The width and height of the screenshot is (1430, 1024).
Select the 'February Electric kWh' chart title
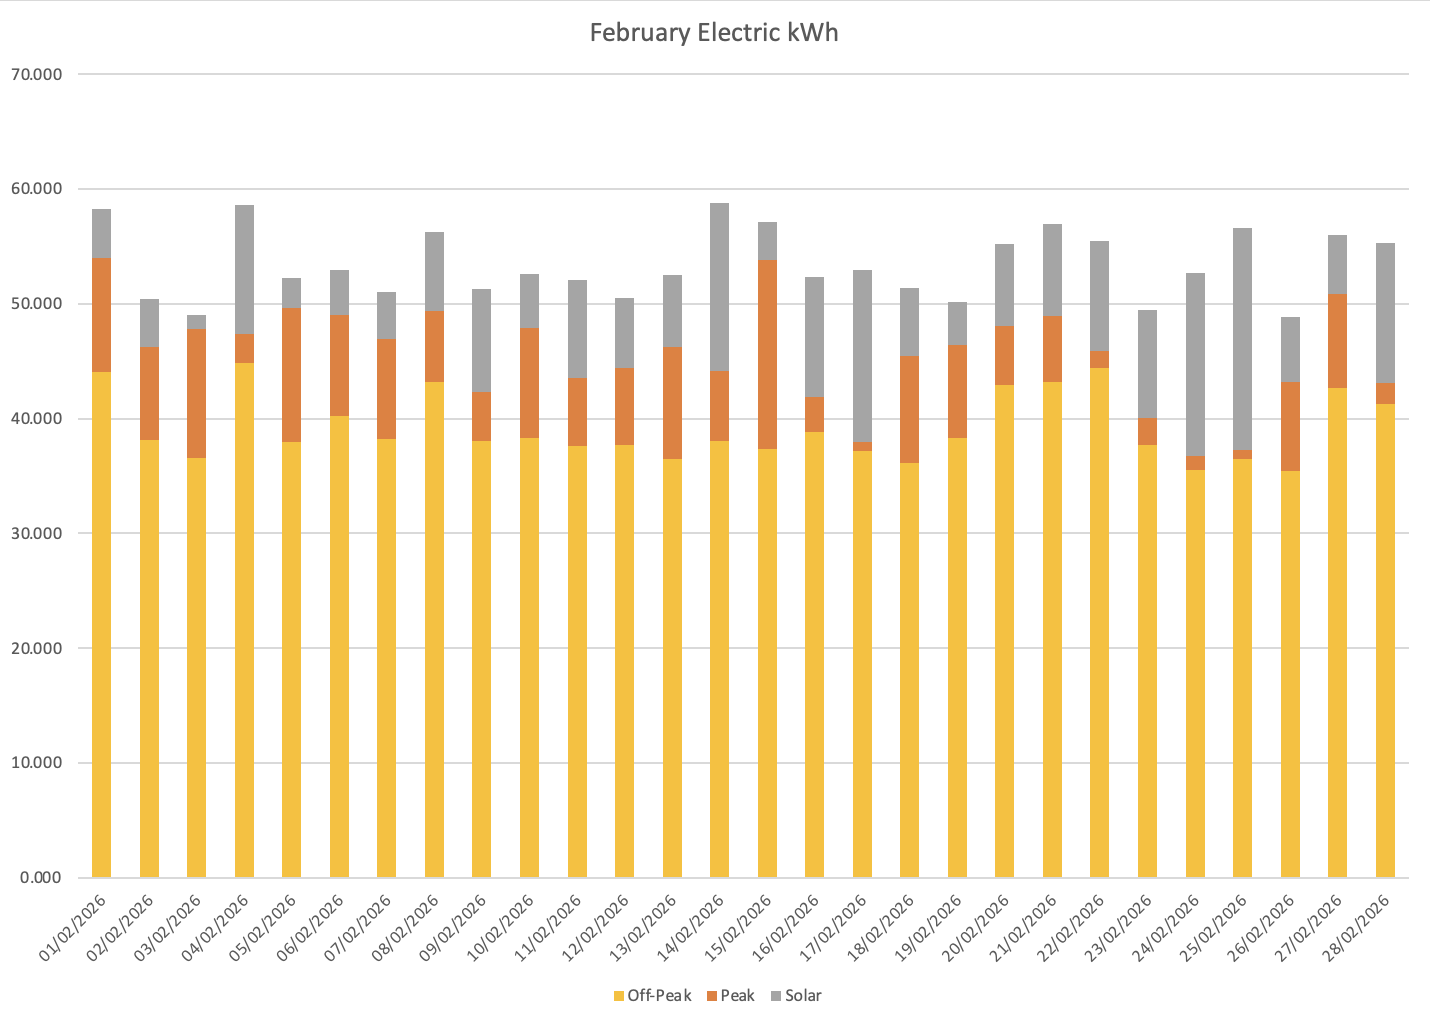pos(713,33)
